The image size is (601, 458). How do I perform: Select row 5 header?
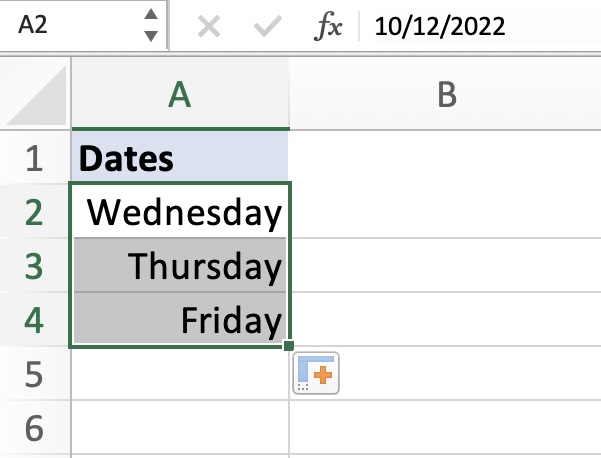[x=35, y=374]
